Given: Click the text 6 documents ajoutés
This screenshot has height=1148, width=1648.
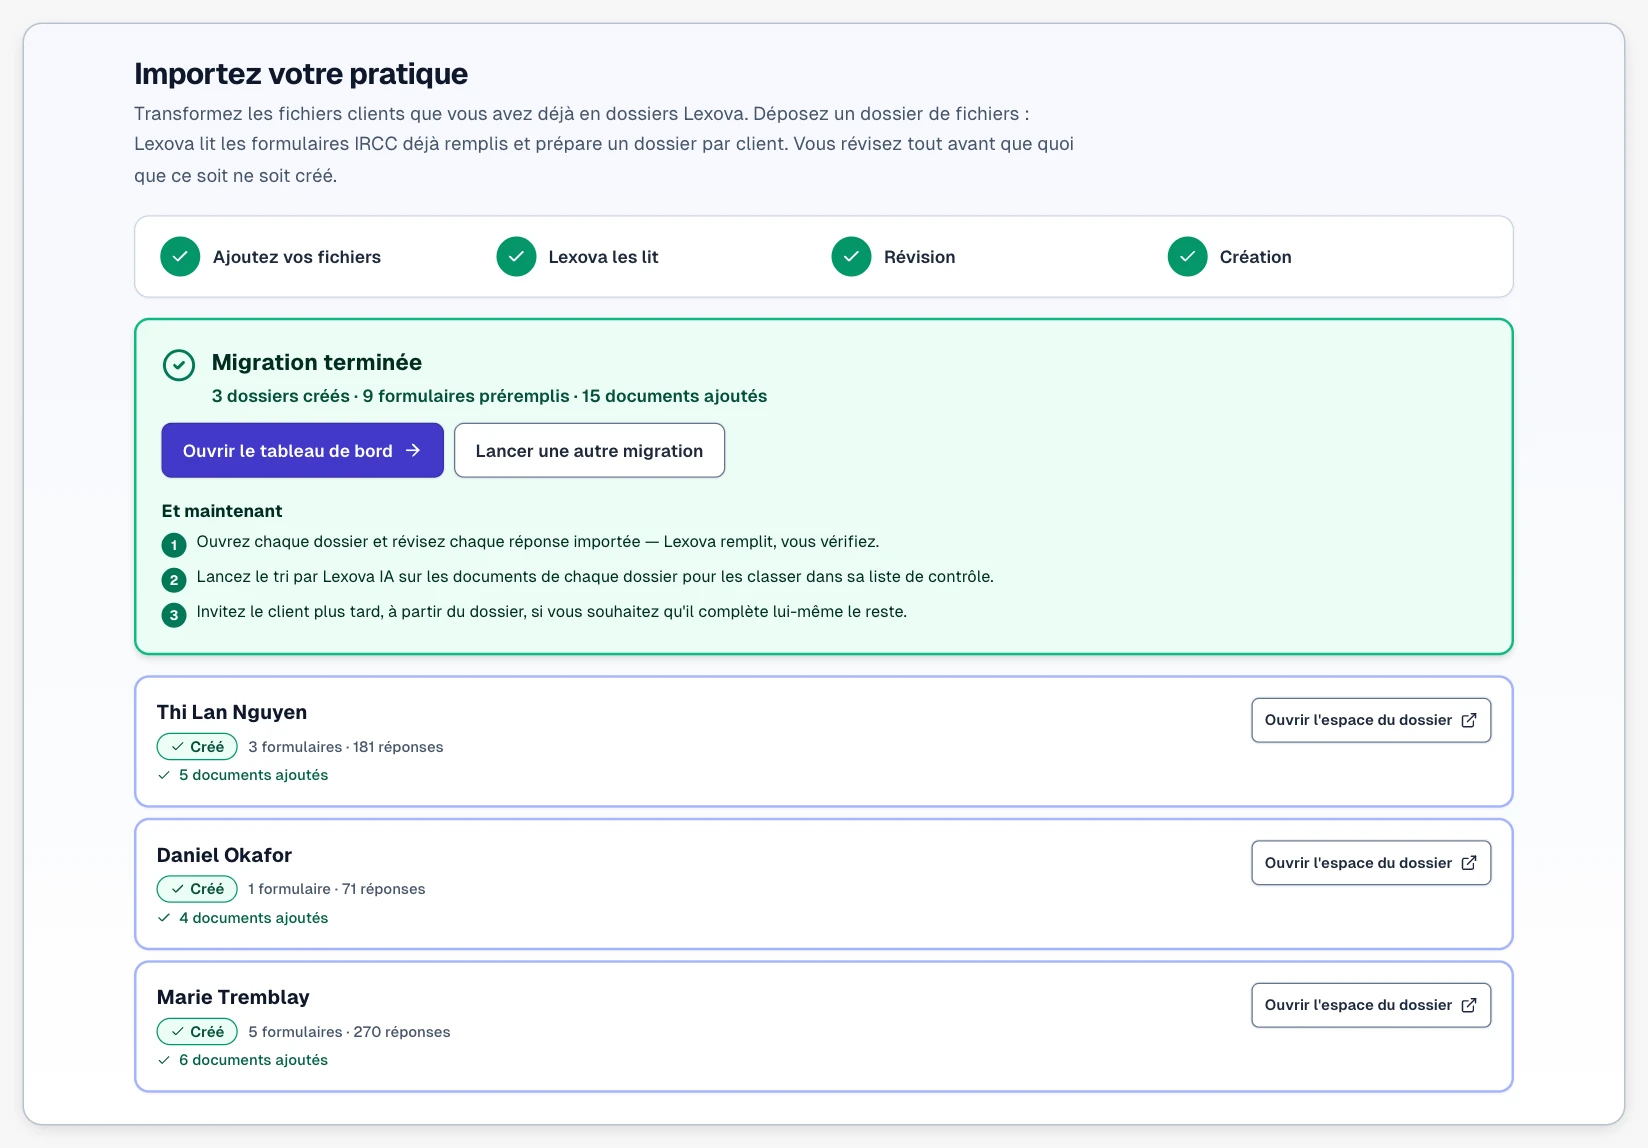Looking at the screenshot, I should click(253, 1060).
